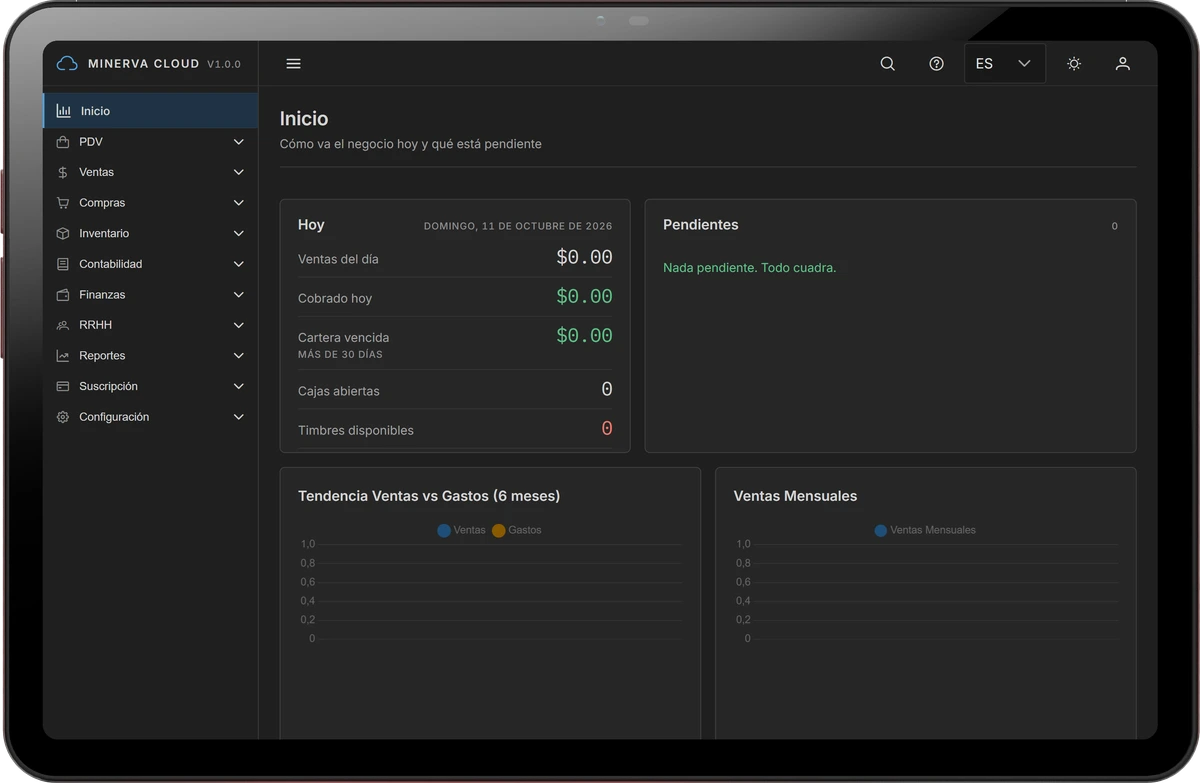Toggle the light theme sun icon
Screen dimensions: 1200x783
click(1074, 63)
